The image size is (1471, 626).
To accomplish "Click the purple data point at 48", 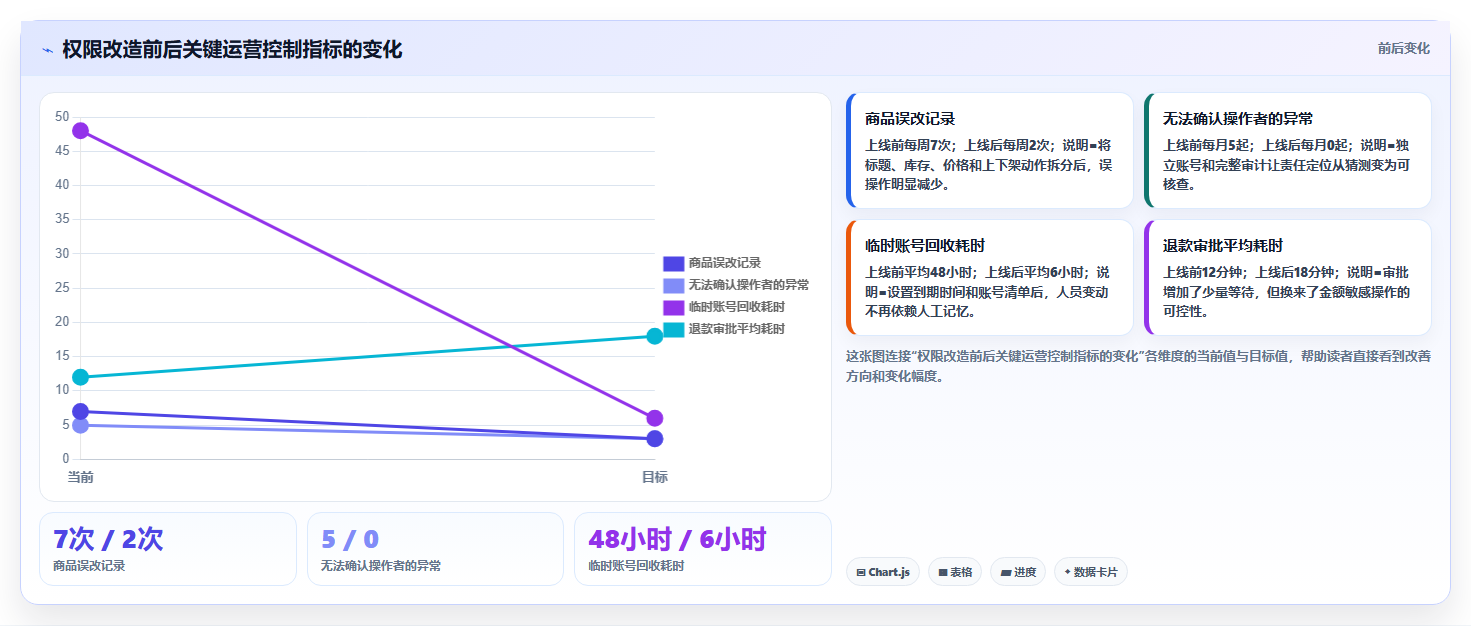I will (81, 131).
